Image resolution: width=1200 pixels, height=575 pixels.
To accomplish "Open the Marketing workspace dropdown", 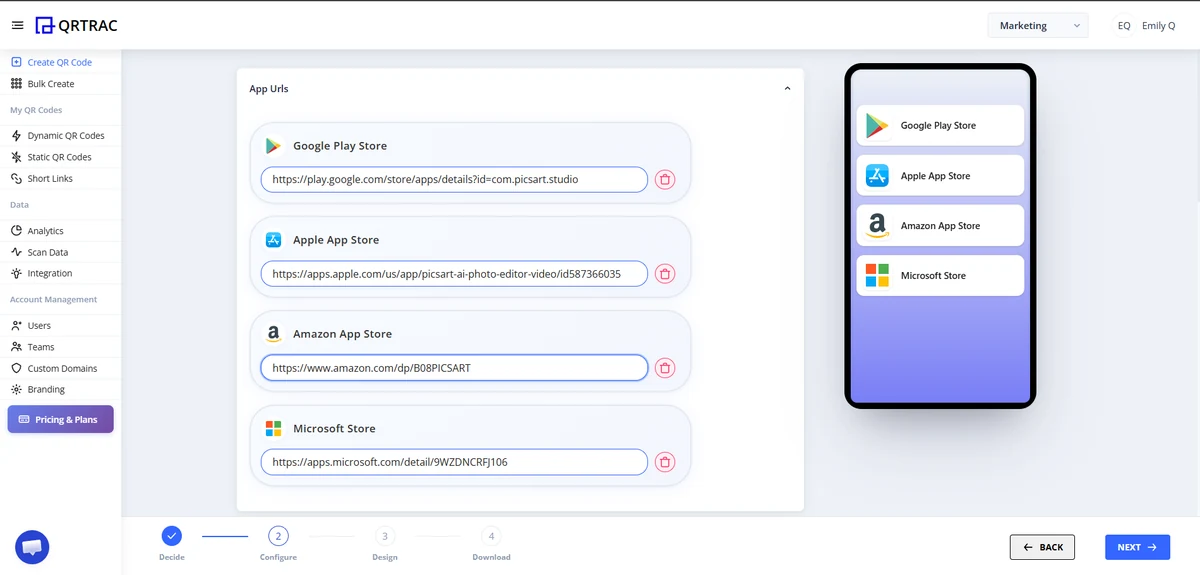I will pyautogui.click(x=1038, y=26).
